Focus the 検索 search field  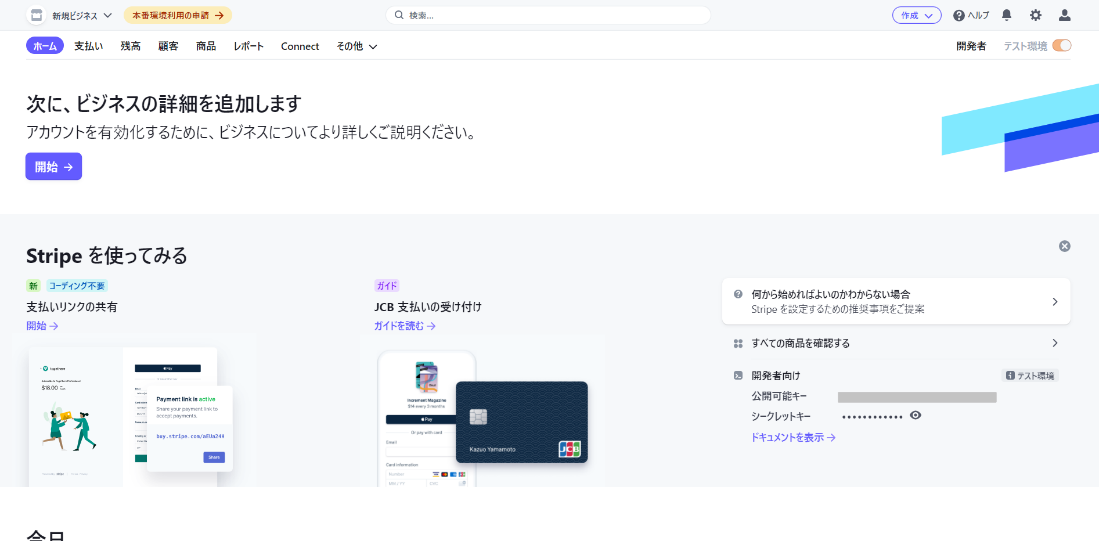click(548, 15)
